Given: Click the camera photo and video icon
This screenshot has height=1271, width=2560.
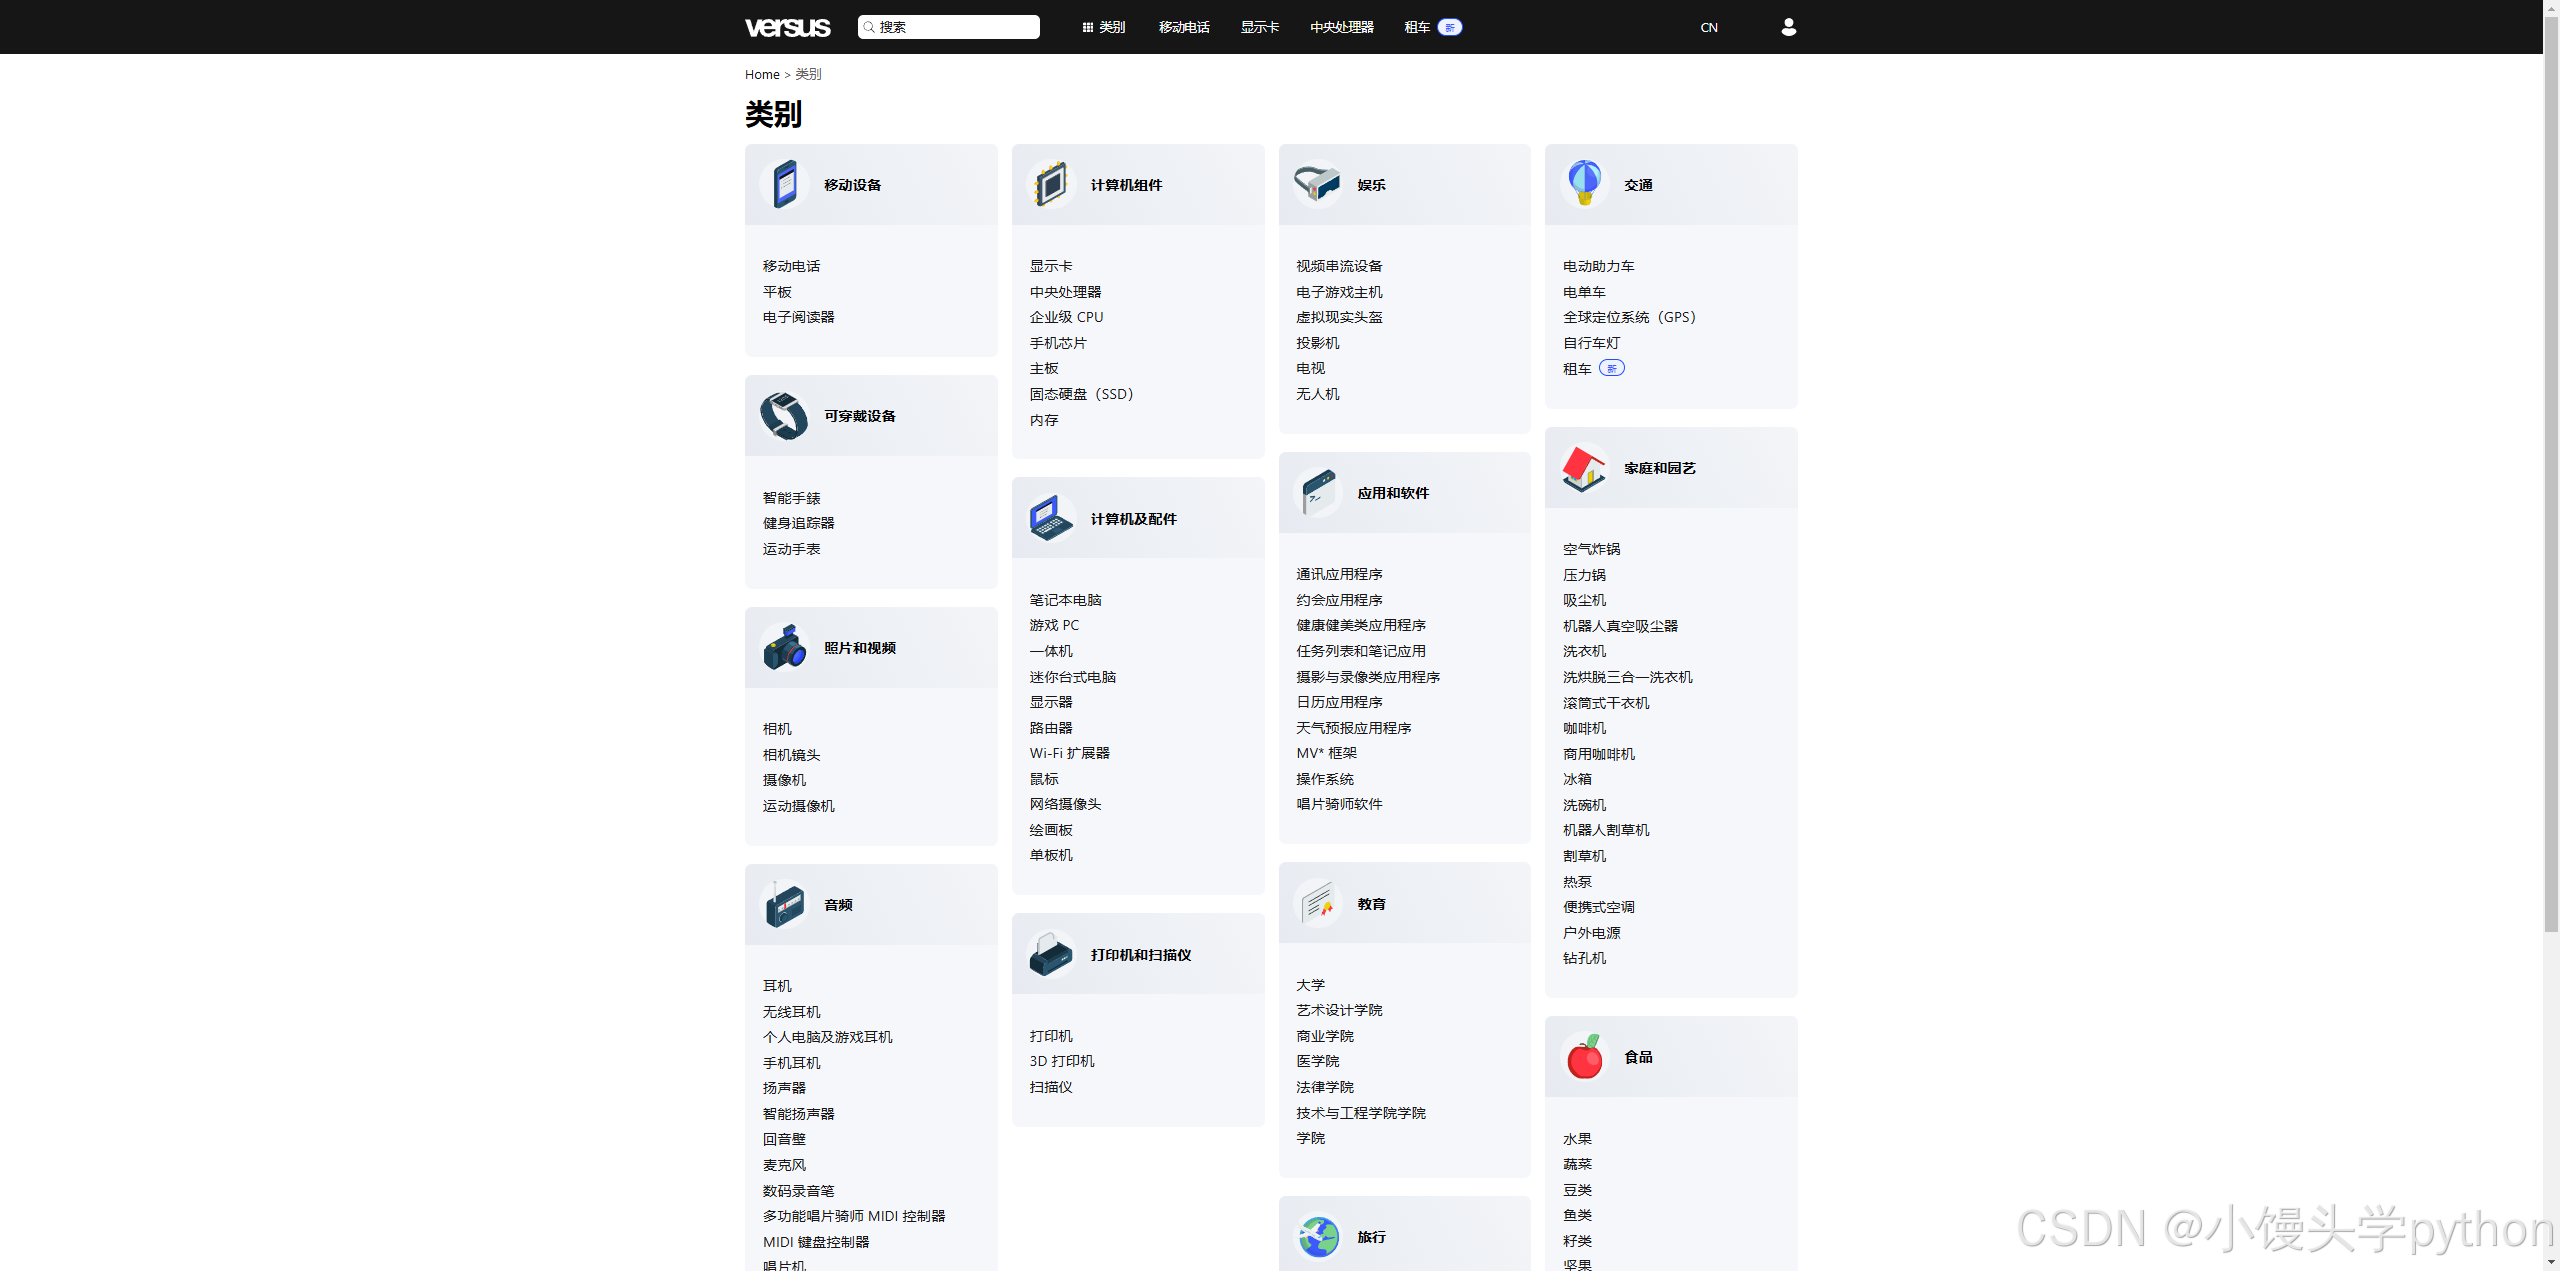Looking at the screenshot, I should [x=785, y=648].
